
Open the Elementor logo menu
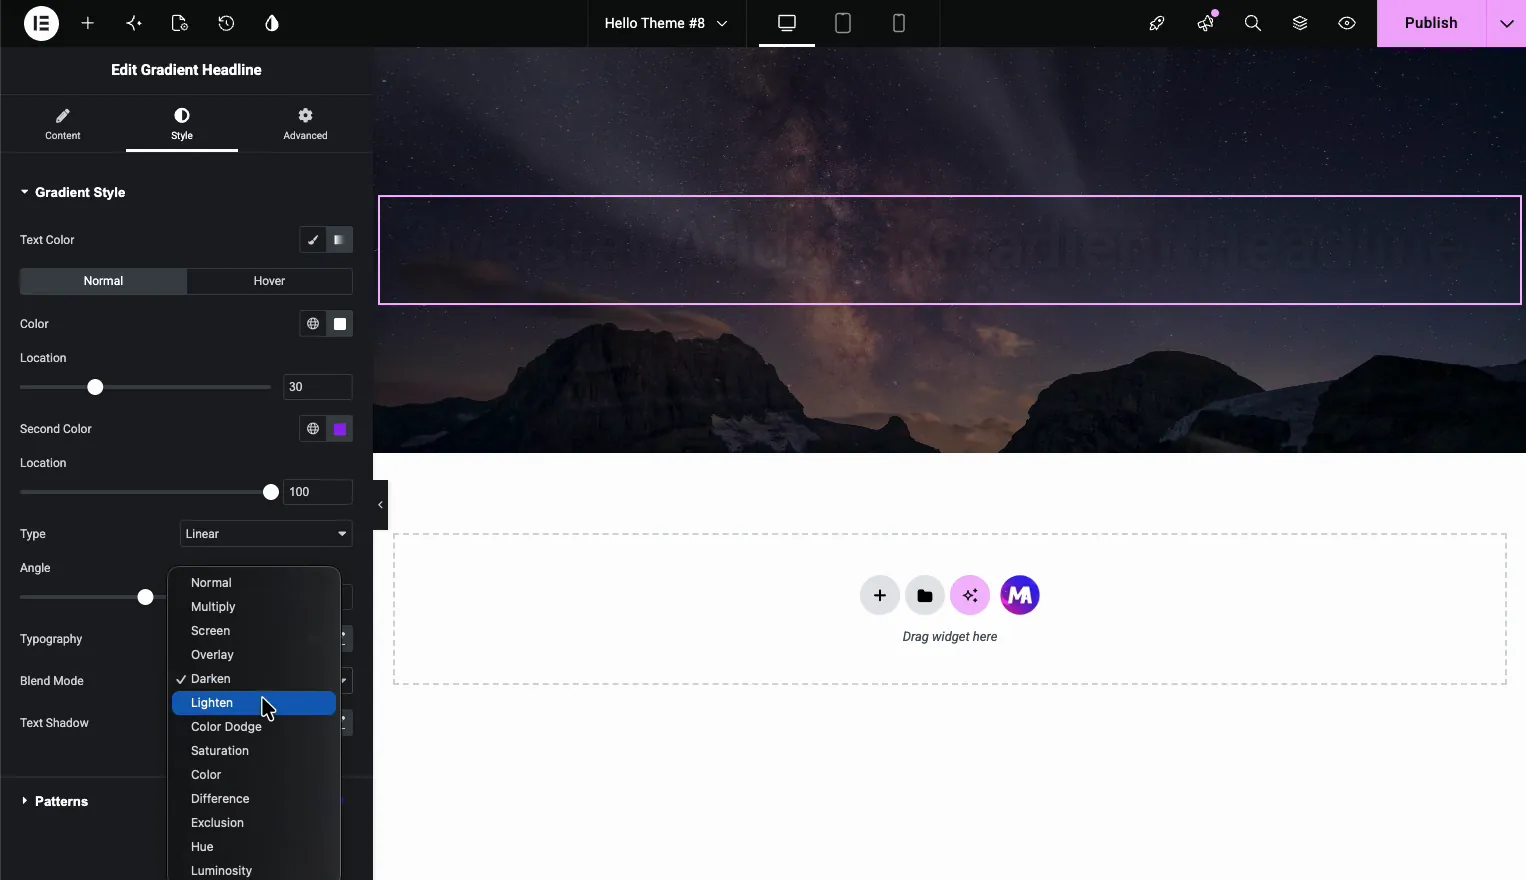click(41, 23)
